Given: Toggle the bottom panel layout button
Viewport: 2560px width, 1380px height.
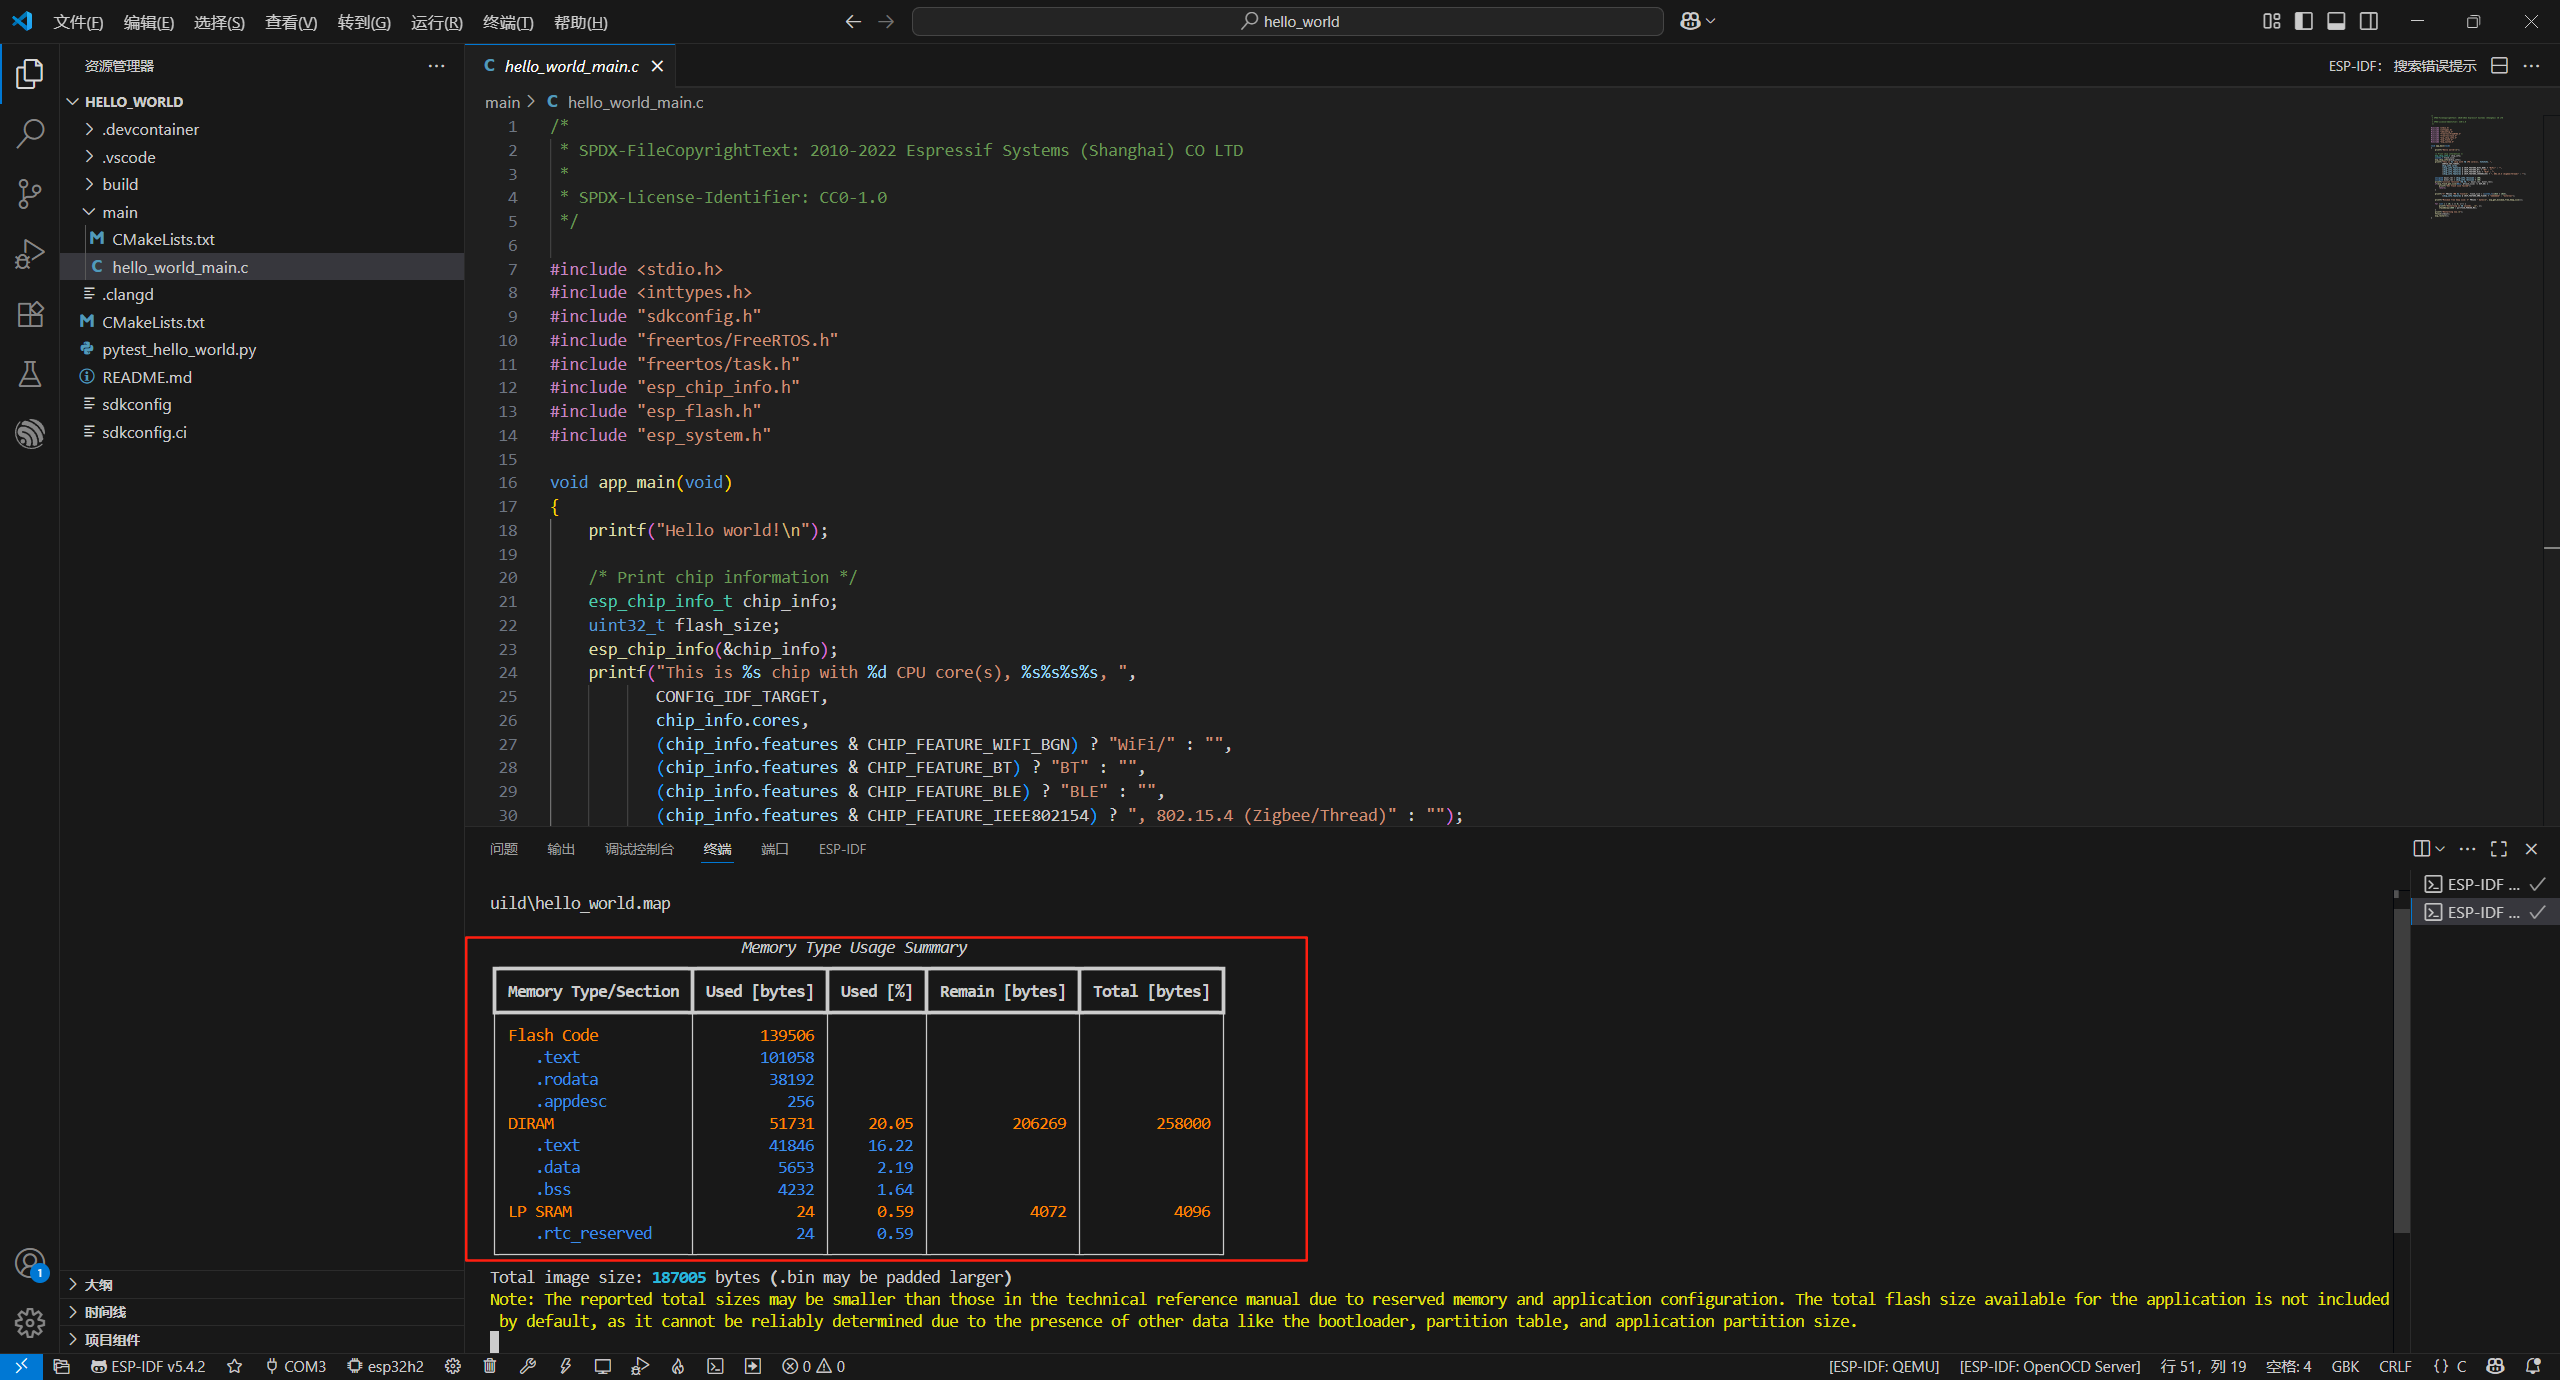Looking at the screenshot, I should click(2336, 21).
